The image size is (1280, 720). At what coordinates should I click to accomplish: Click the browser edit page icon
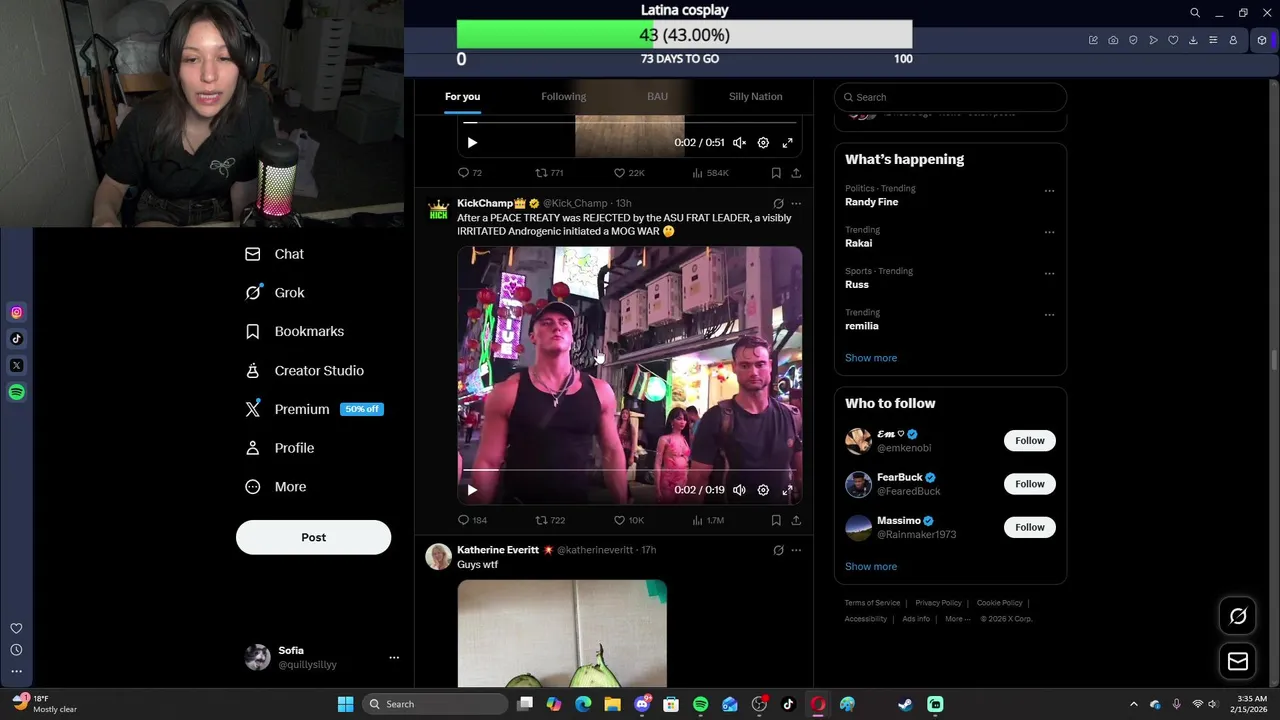[x=1093, y=40]
